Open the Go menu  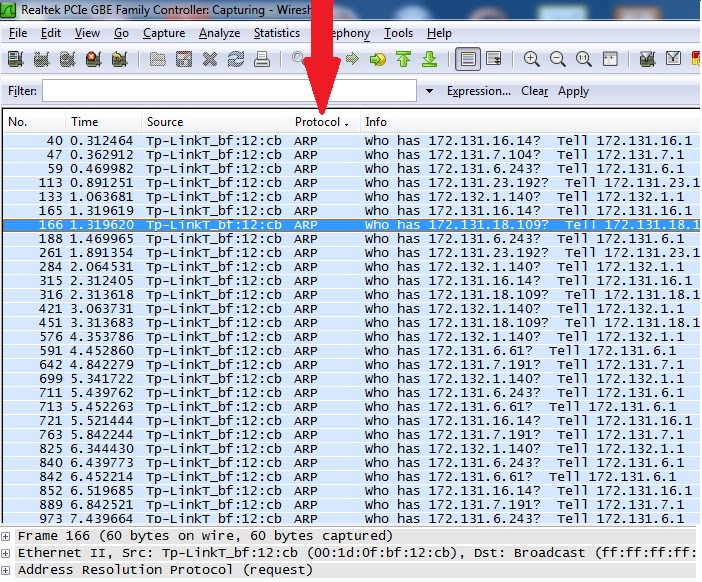coord(121,33)
